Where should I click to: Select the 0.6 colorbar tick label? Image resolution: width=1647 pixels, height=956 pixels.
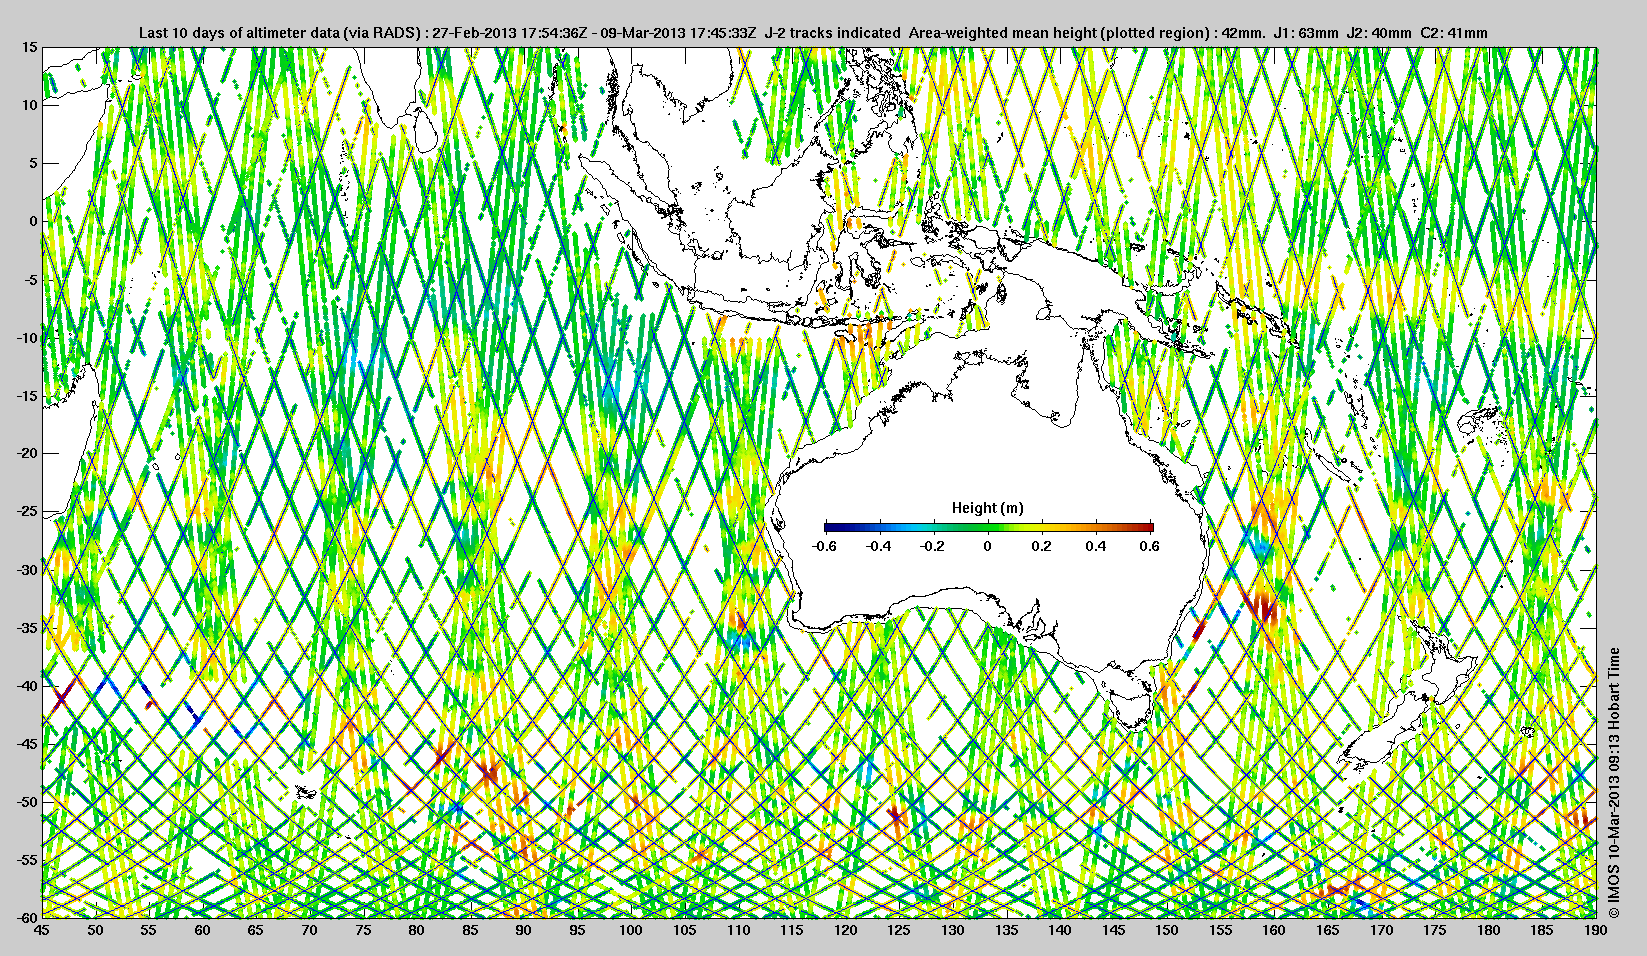point(1150,546)
